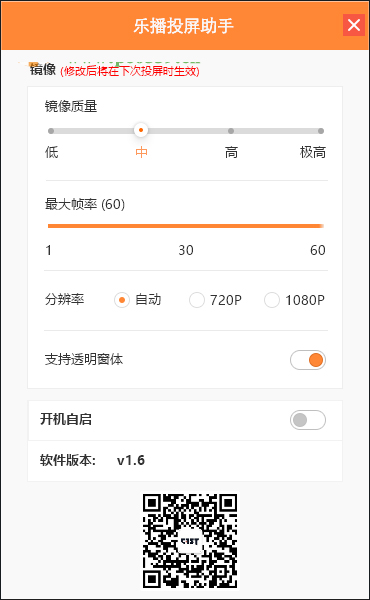The height and width of the screenshot is (600, 370).
Task: Click the frame rate label 30
Action: 186,250
